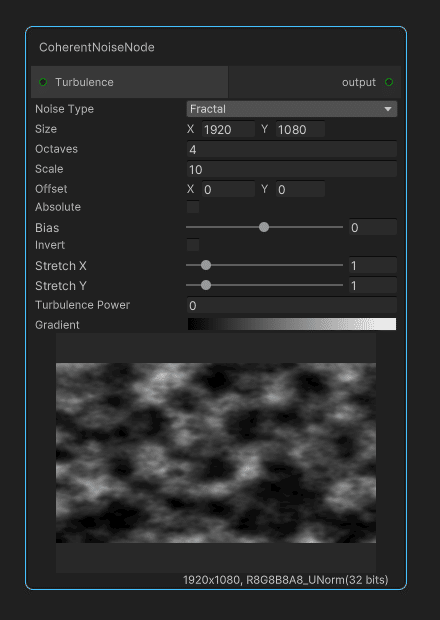Click the Offset X value field
The height and width of the screenshot is (620, 440).
point(228,189)
